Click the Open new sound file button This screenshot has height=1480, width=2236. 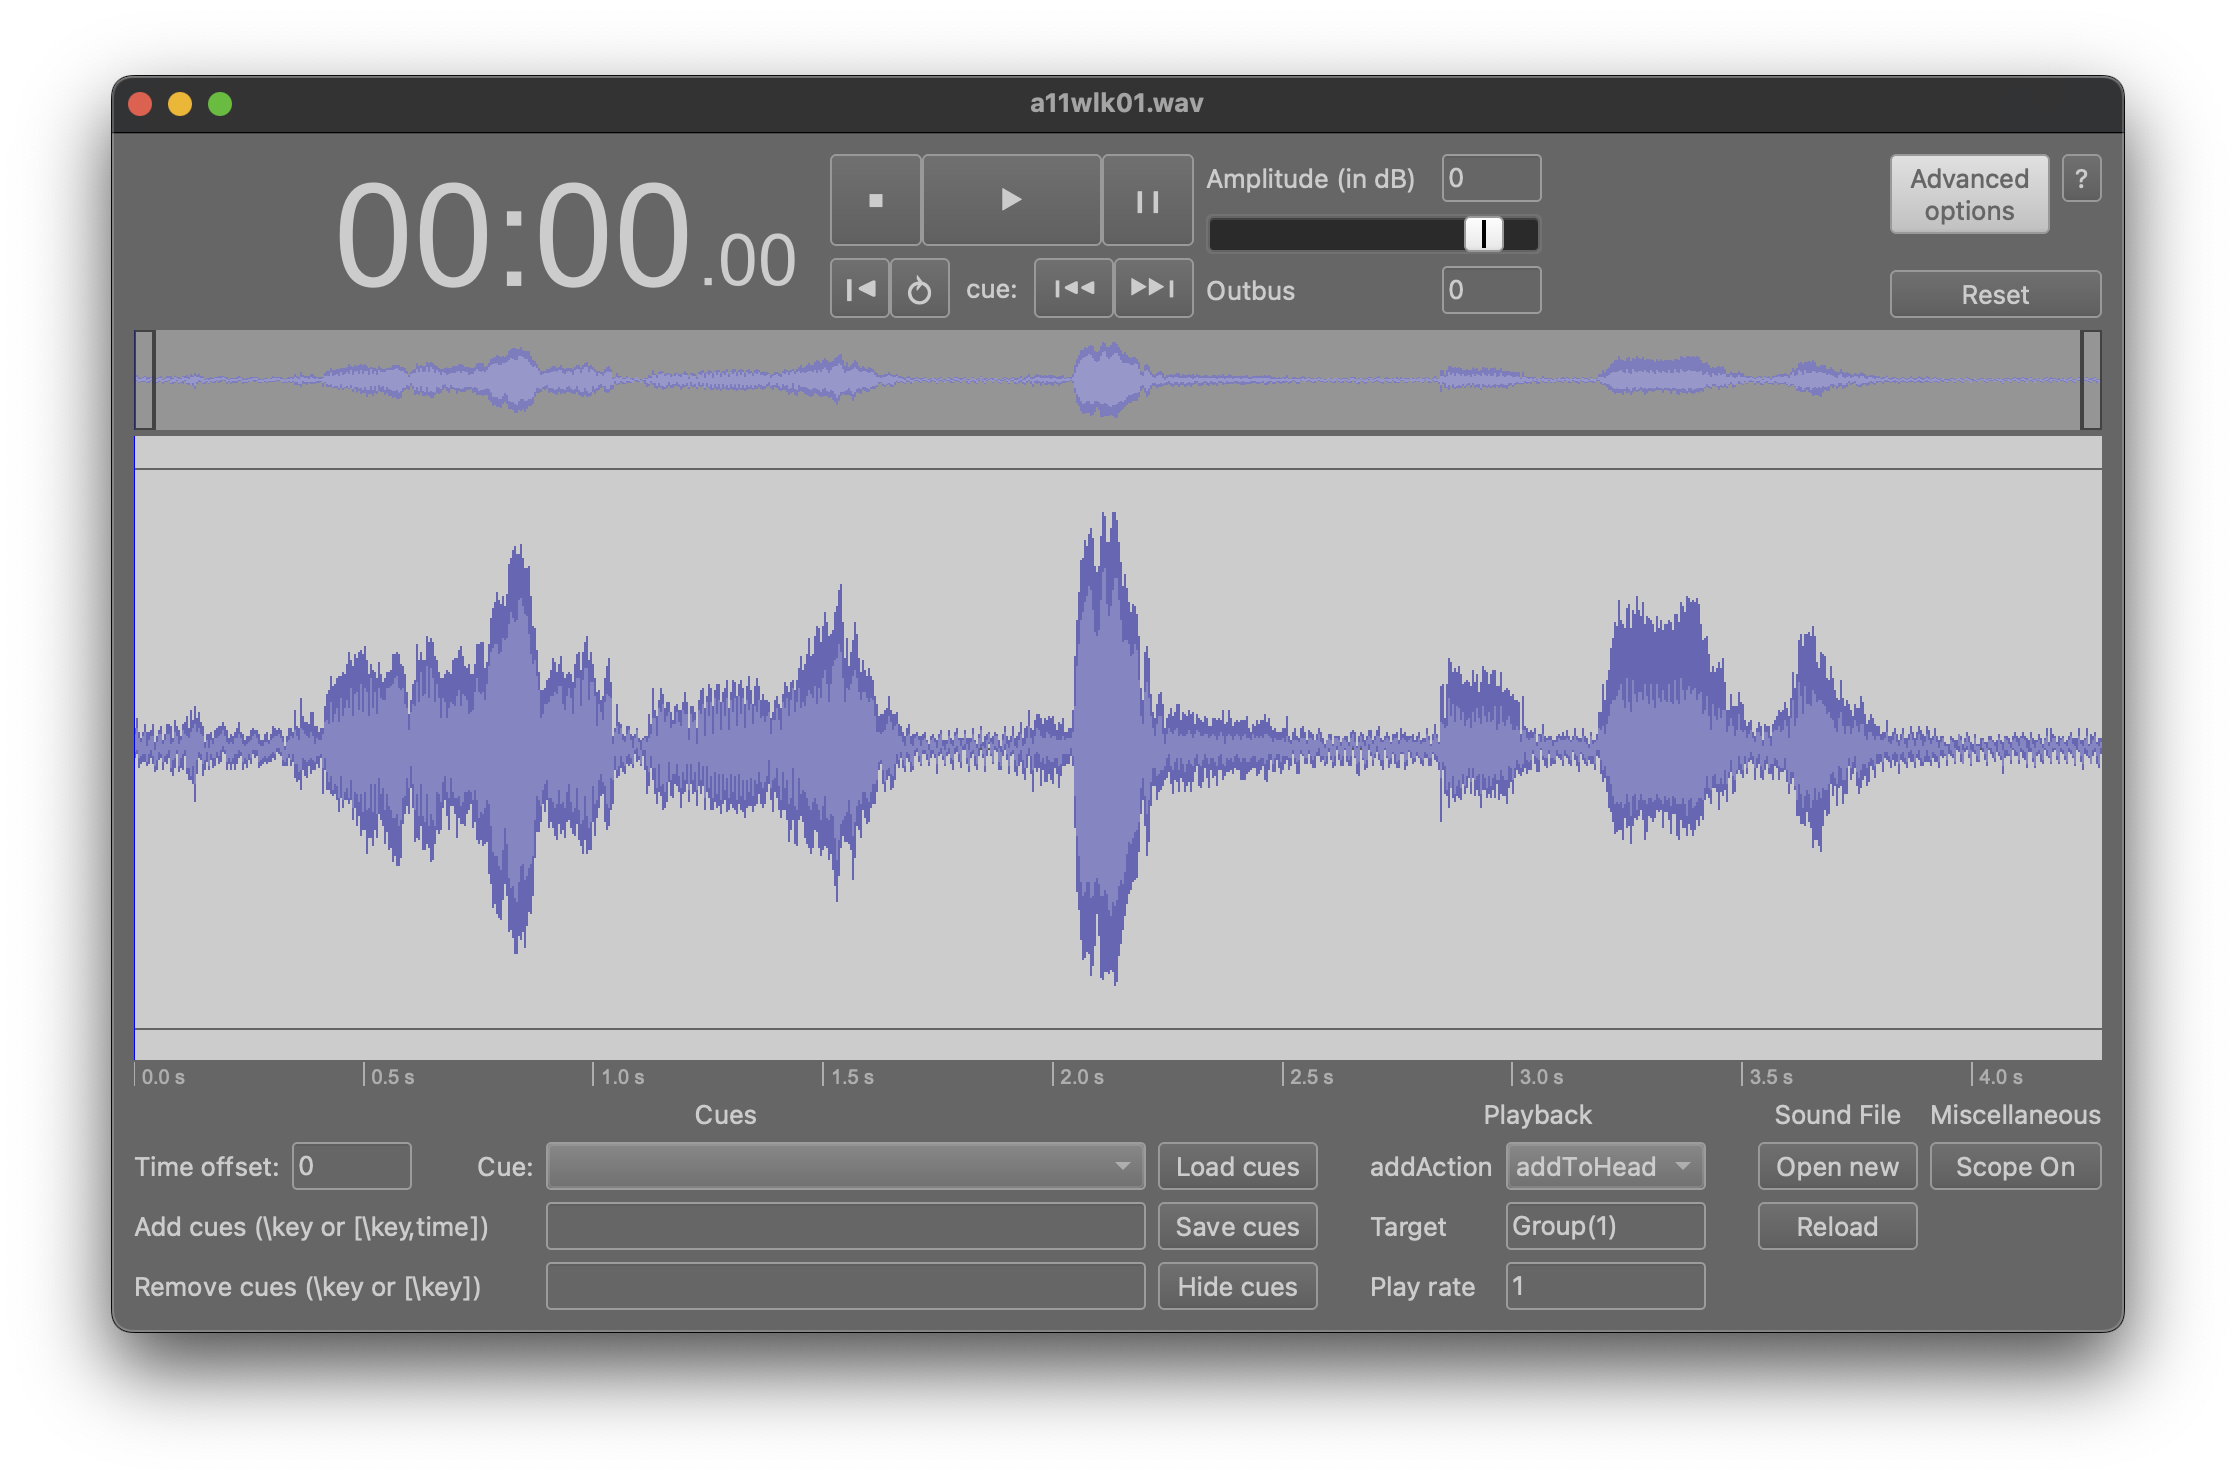pos(1837,1167)
